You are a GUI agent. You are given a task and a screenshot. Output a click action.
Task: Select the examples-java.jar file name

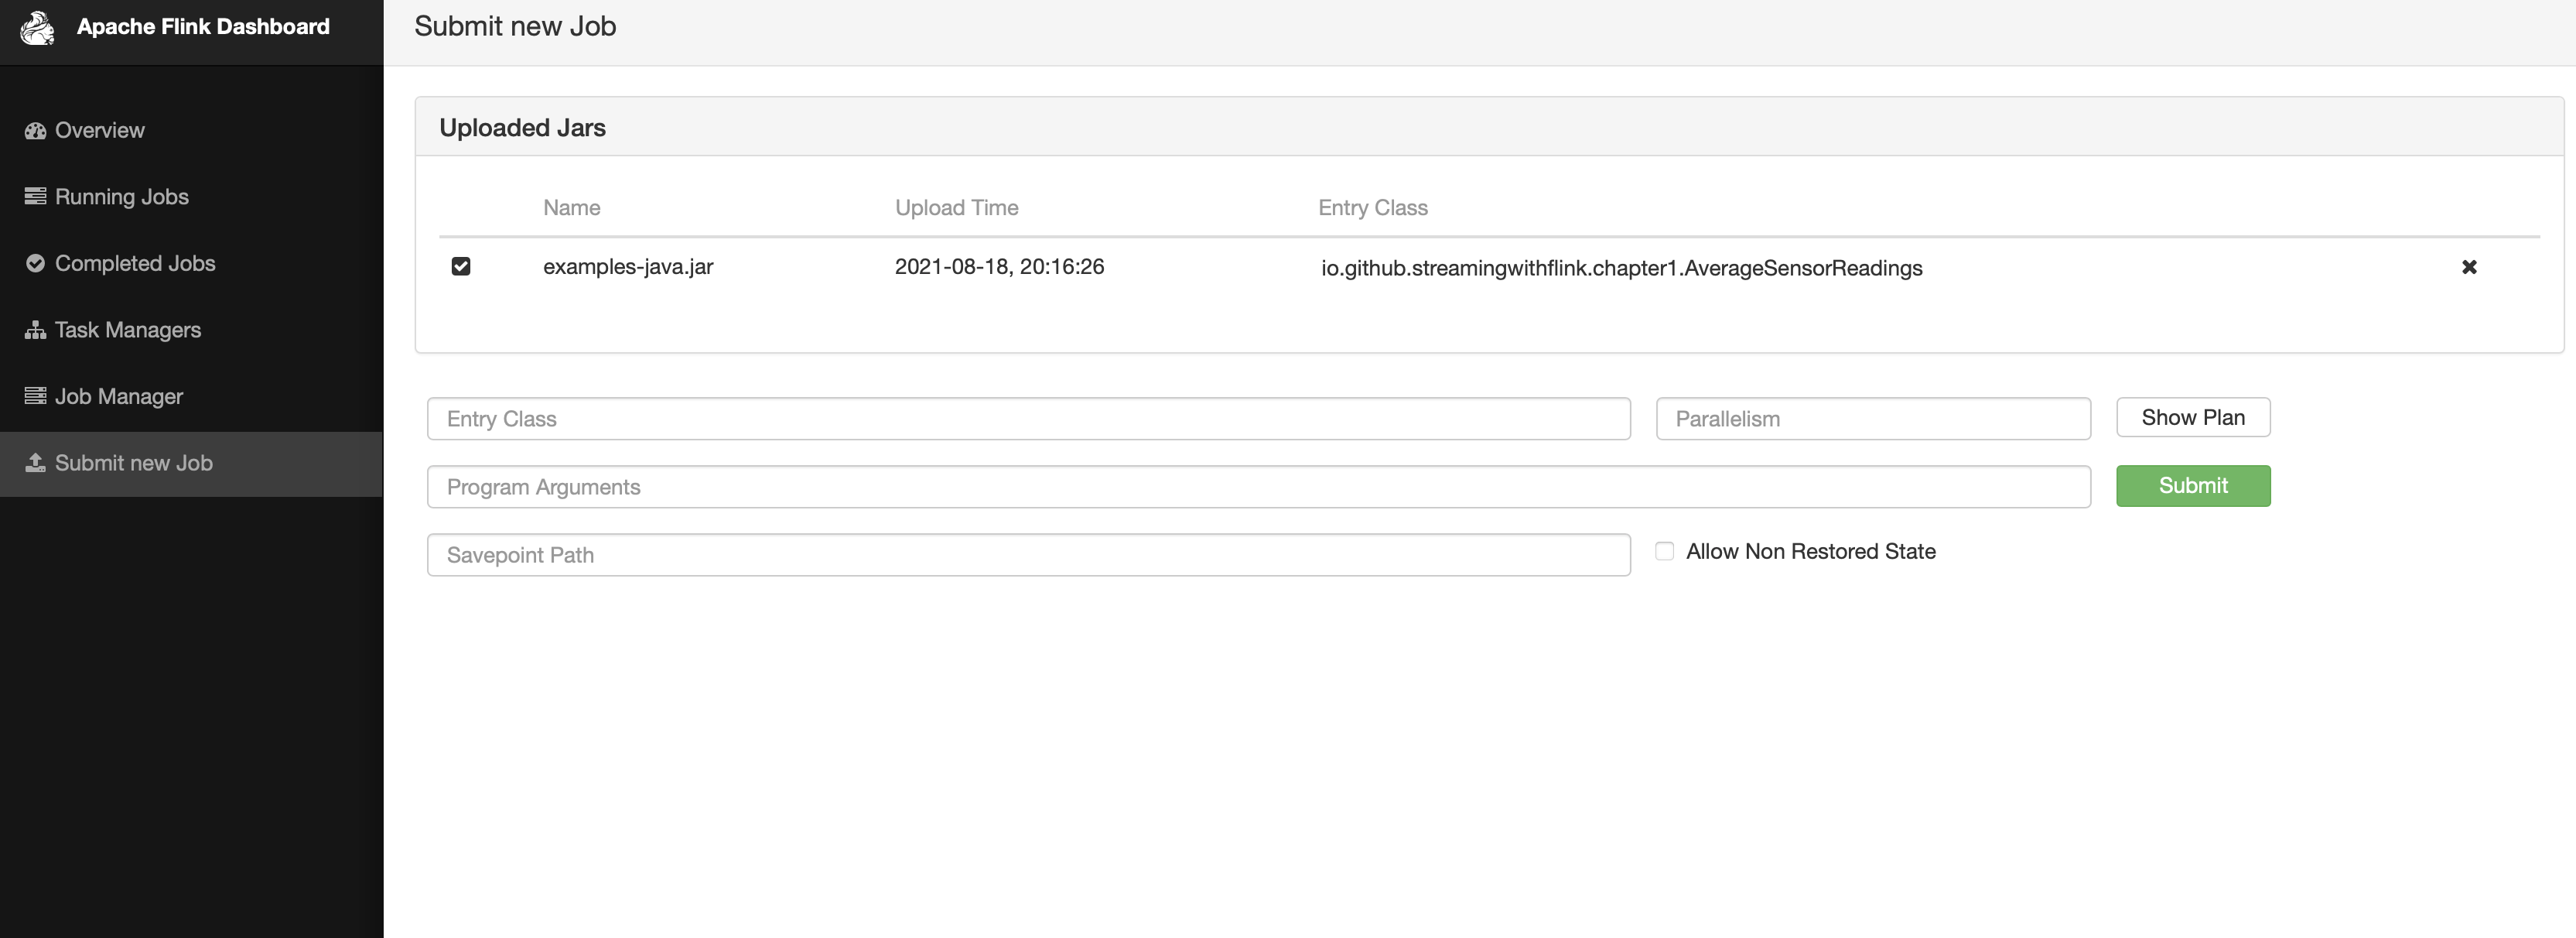(628, 267)
